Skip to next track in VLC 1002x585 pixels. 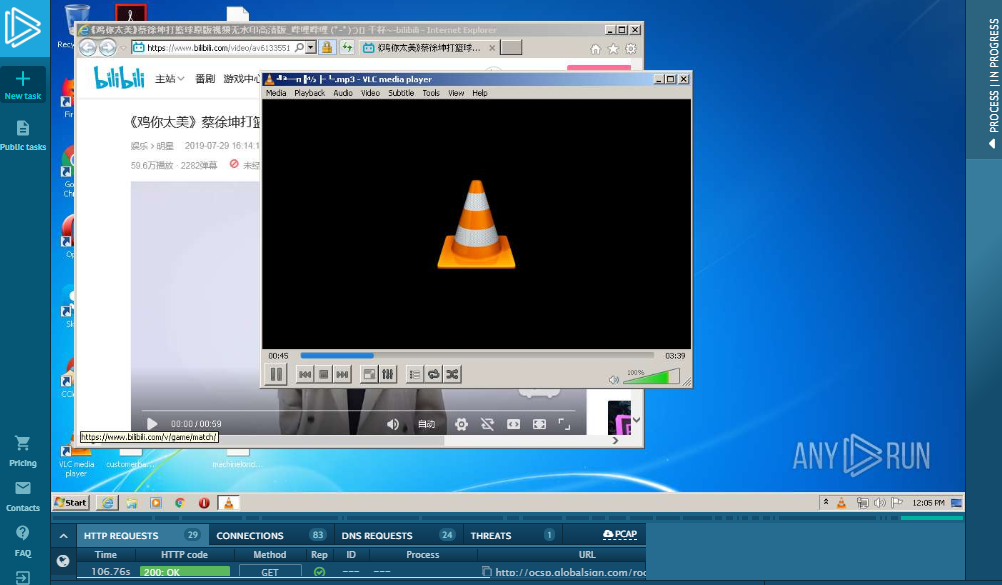(x=342, y=374)
